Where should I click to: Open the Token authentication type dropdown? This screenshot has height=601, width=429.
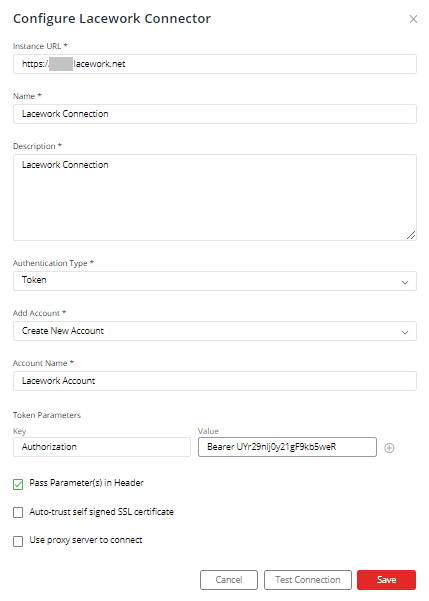[x=215, y=281]
